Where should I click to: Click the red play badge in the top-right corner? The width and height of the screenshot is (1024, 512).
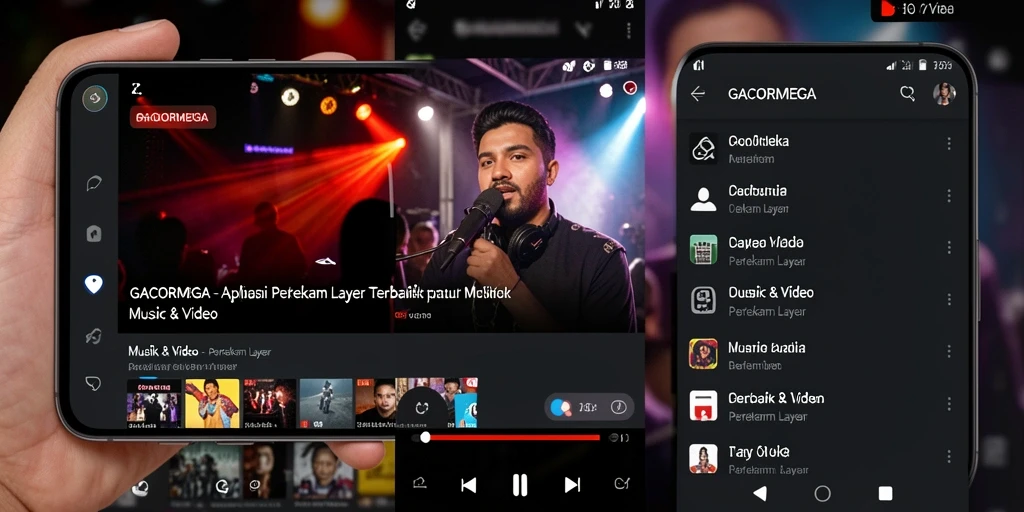pos(888,8)
